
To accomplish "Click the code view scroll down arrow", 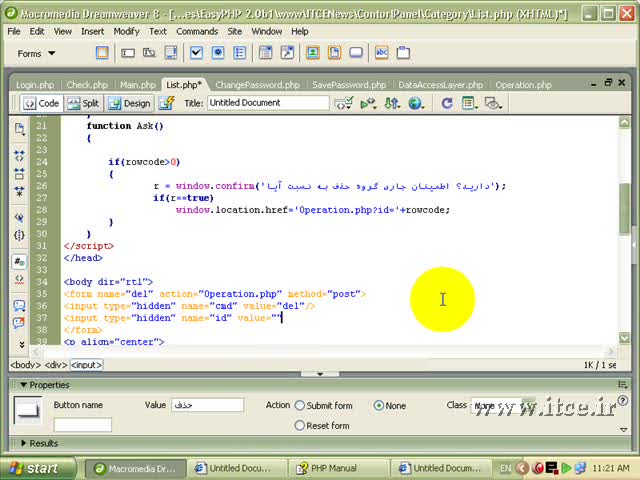I will click(624, 338).
